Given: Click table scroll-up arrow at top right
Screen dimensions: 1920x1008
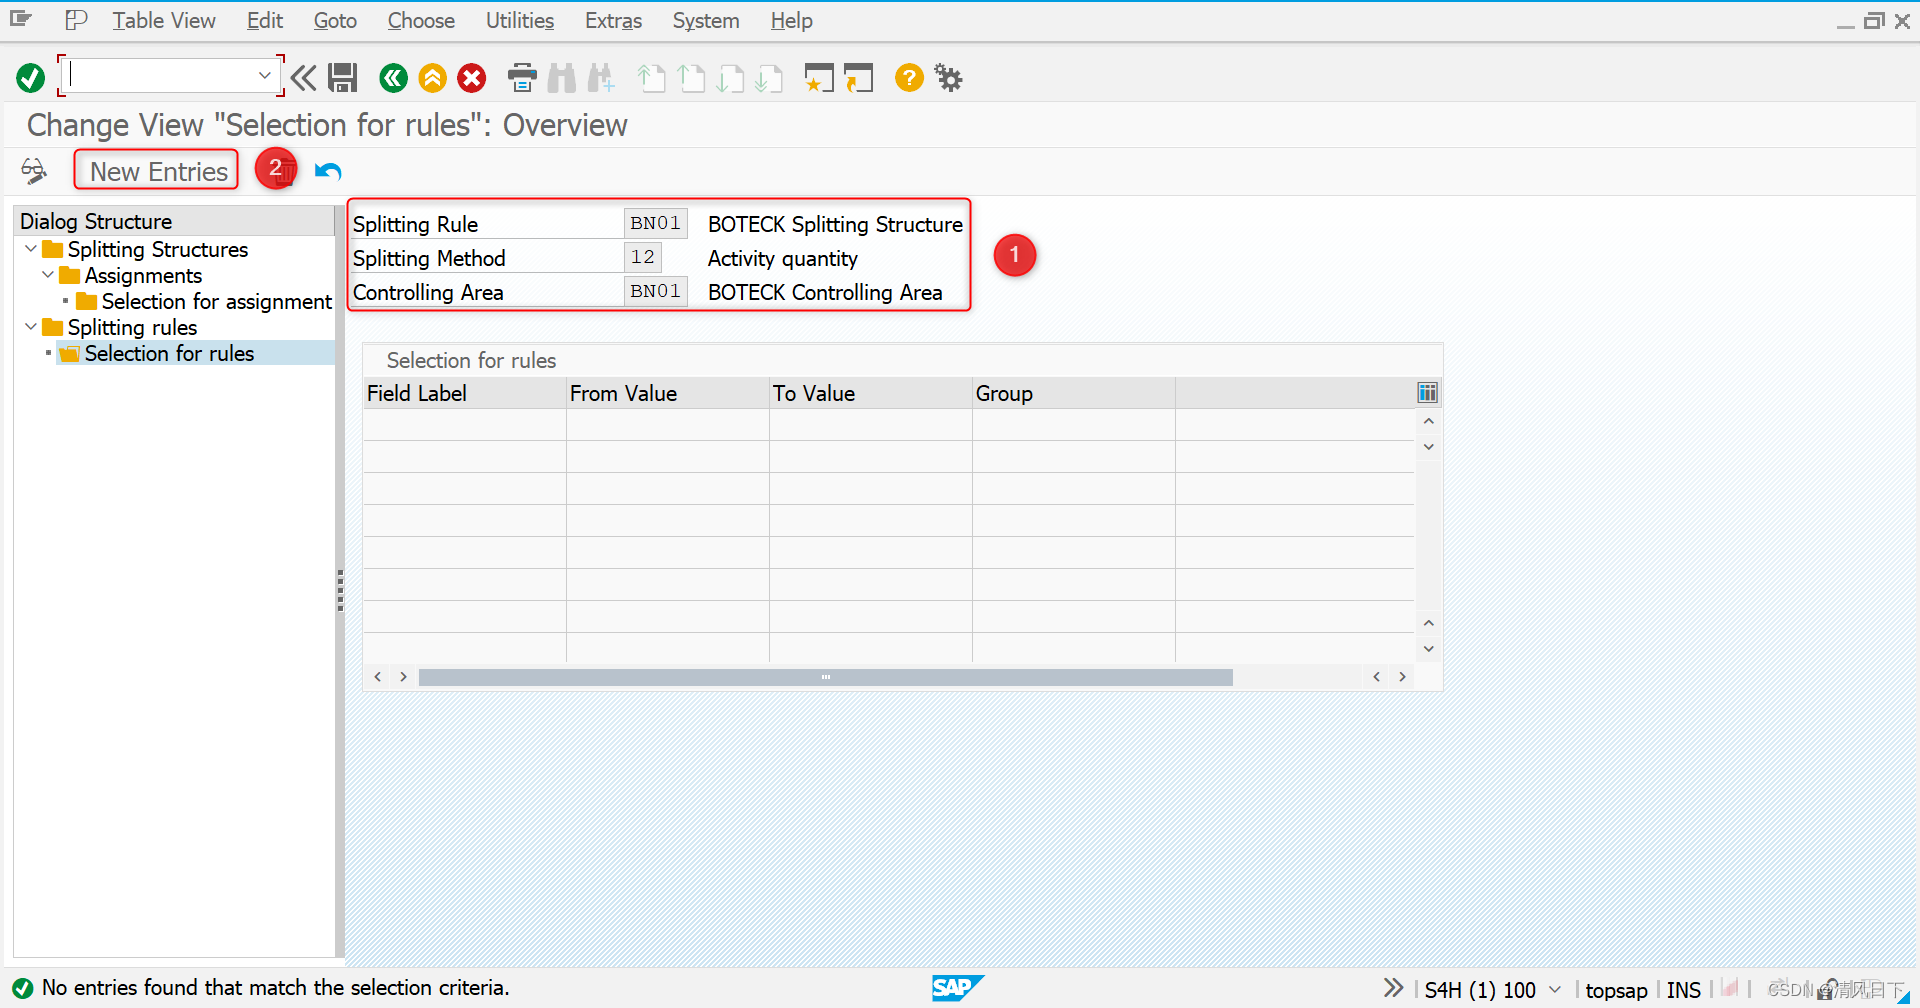Looking at the screenshot, I should point(1428,421).
